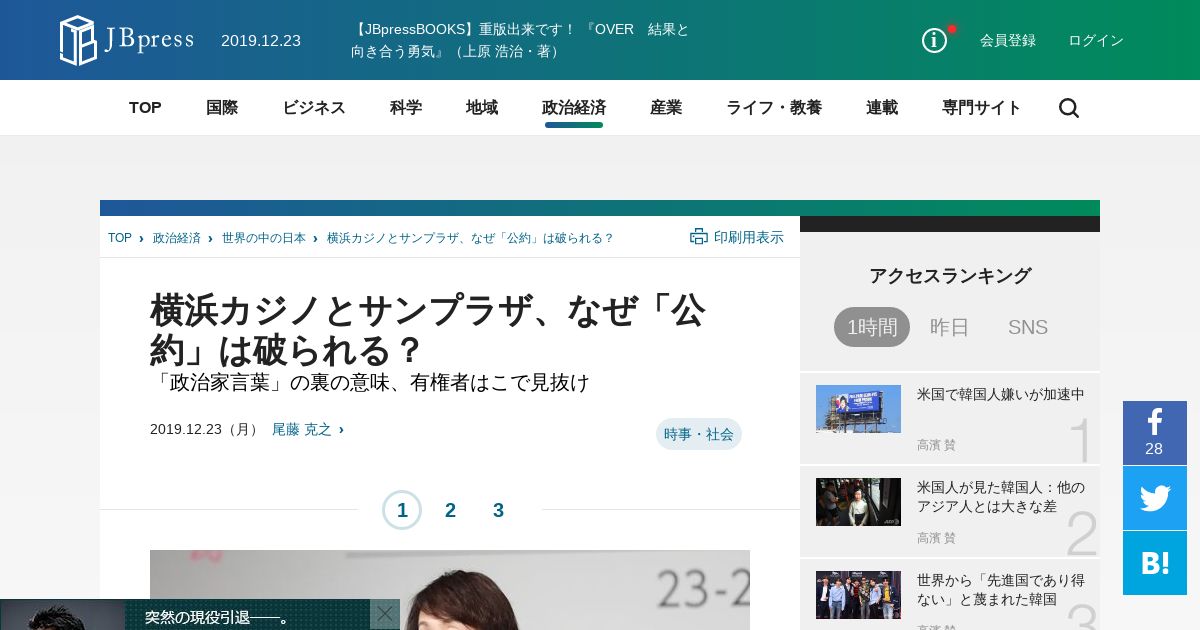This screenshot has width=1200, height=630.
Task: Click the JBpress logo
Action: point(126,40)
